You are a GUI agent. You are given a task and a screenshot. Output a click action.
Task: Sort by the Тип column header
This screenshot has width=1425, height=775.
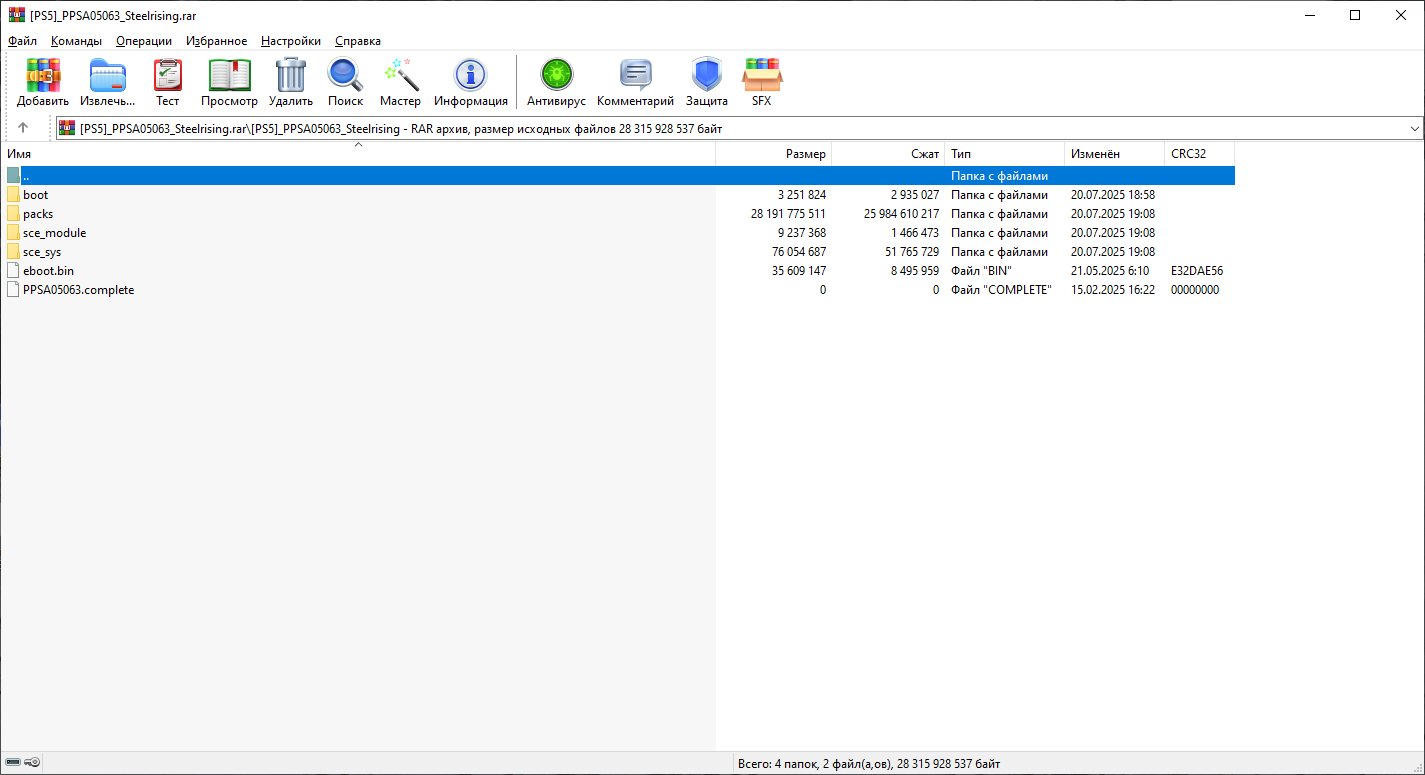pyautogui.click(x=1005, y=154)
